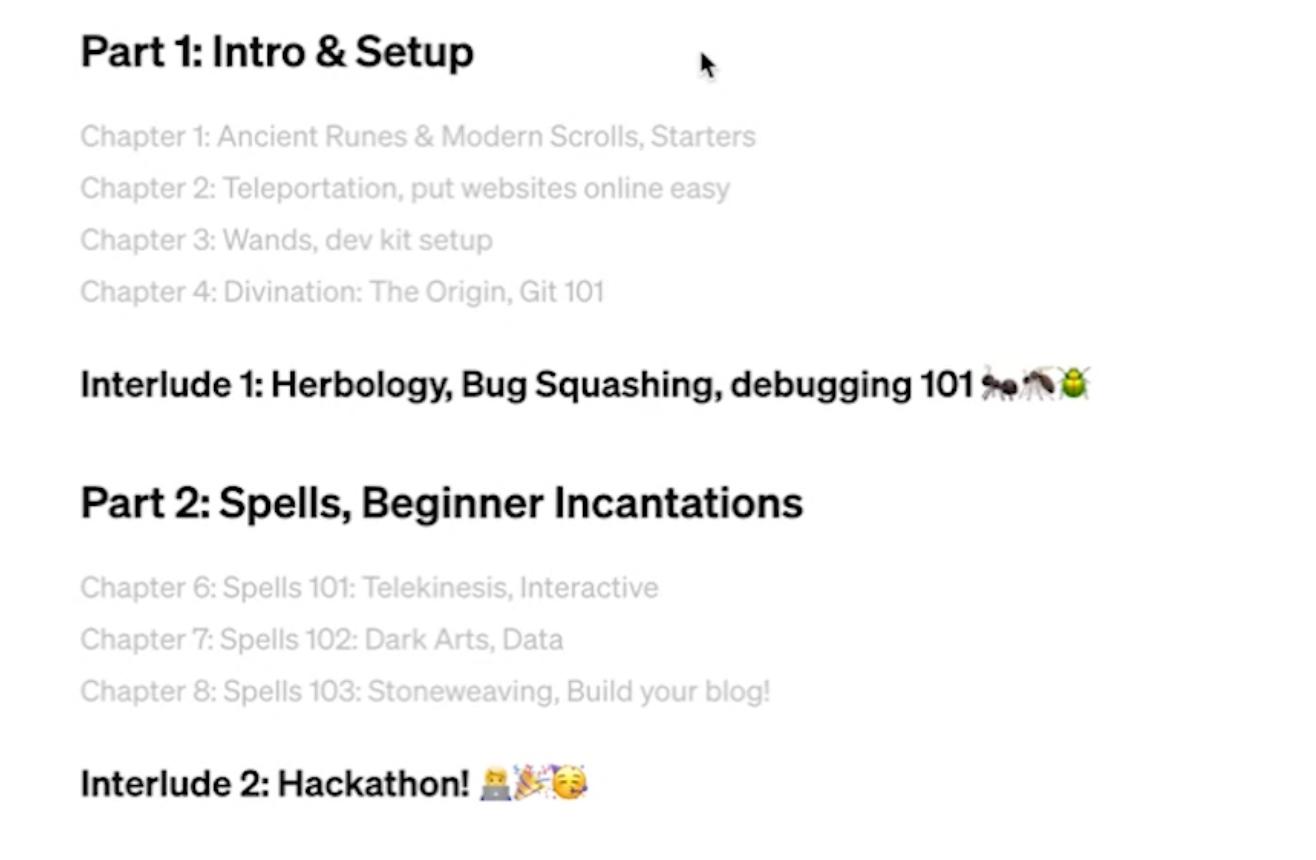Open Chapter 4: Divination, Git 101
This screenshot has height=860, width=1316.
click(342, 292)
